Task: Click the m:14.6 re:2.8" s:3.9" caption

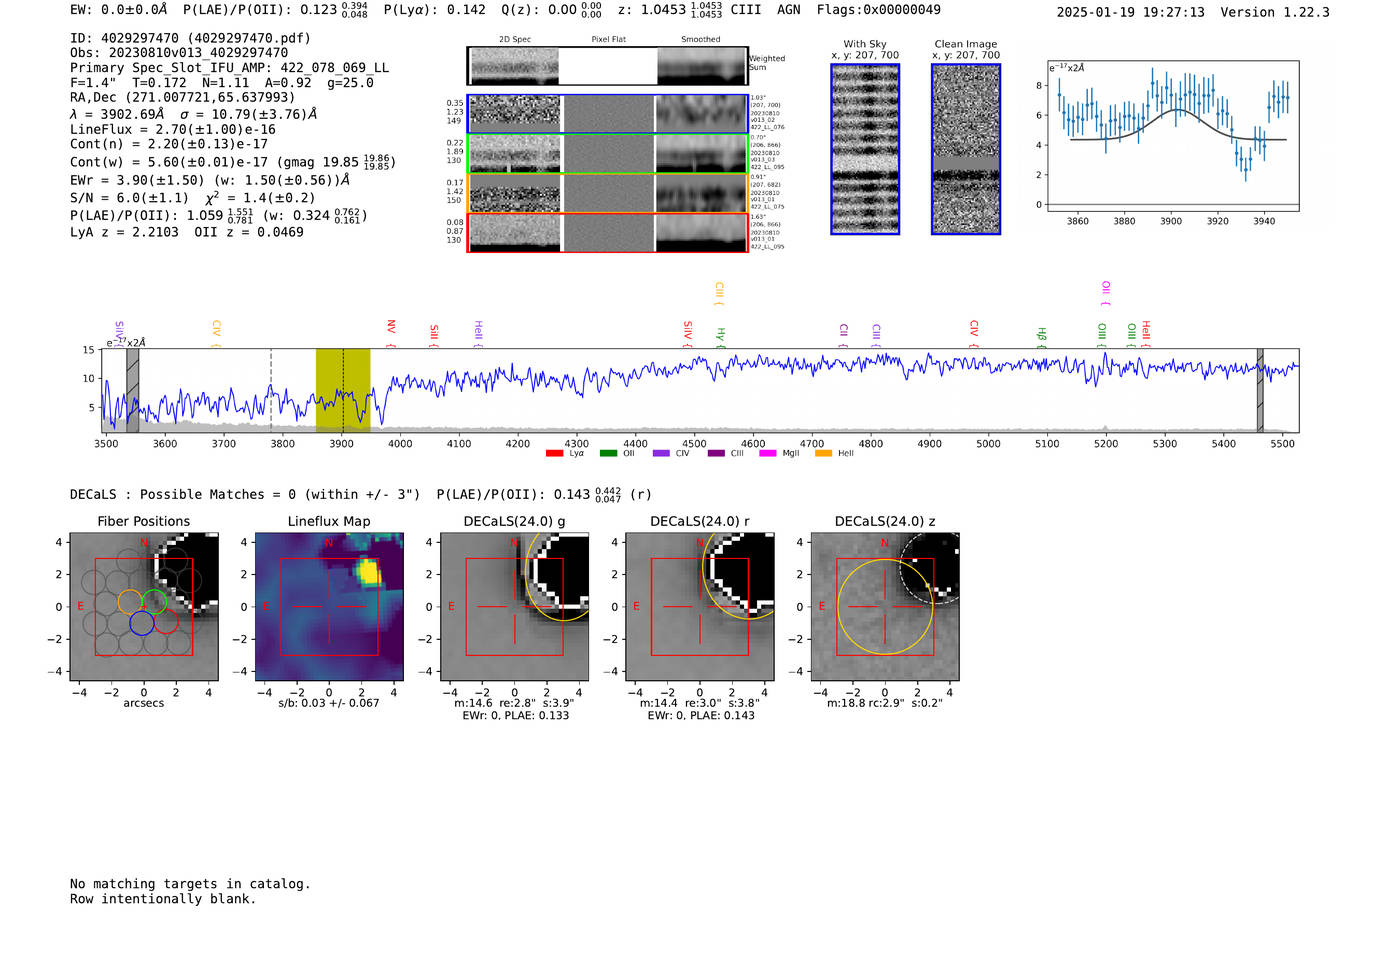Action: (x=514, y=703)
